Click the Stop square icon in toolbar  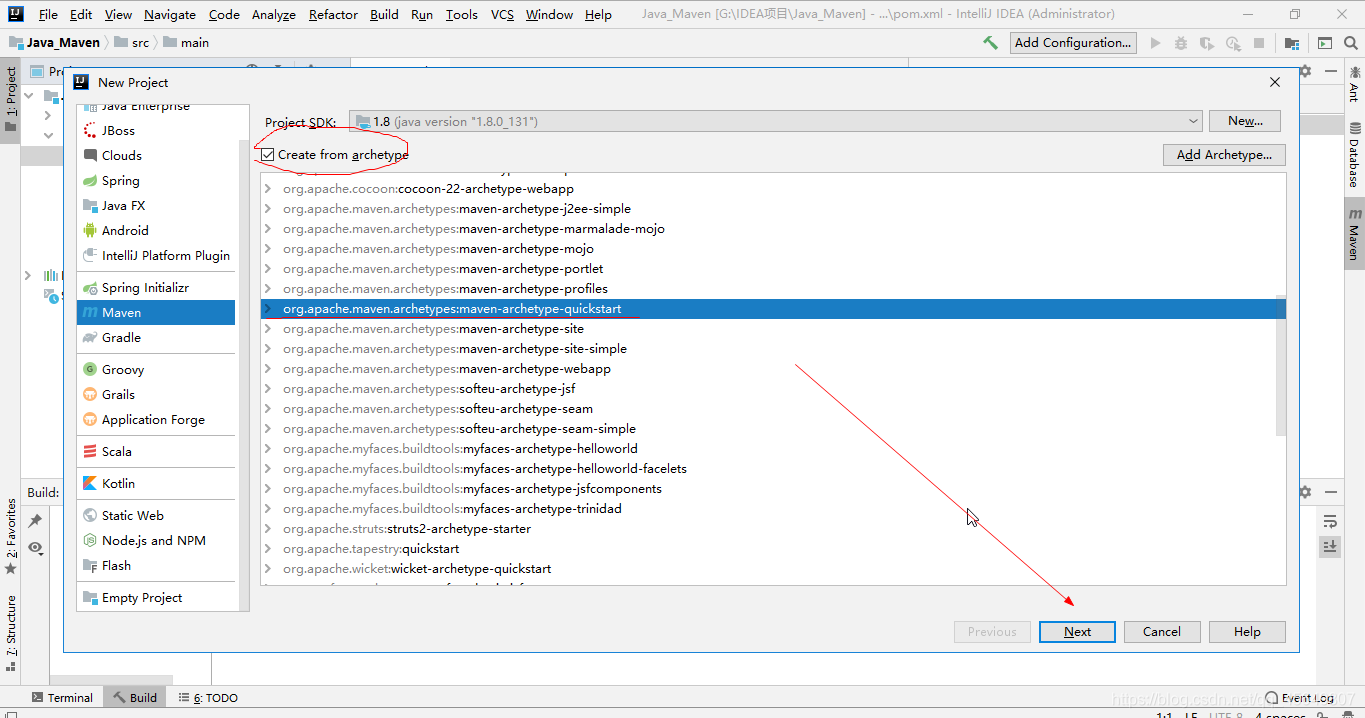1259,43
